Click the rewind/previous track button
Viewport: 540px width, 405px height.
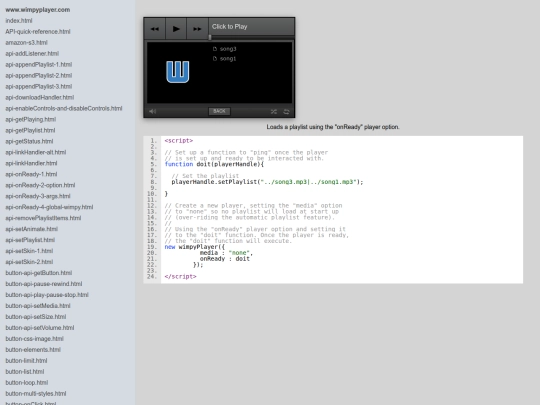[x=155, y=29]
